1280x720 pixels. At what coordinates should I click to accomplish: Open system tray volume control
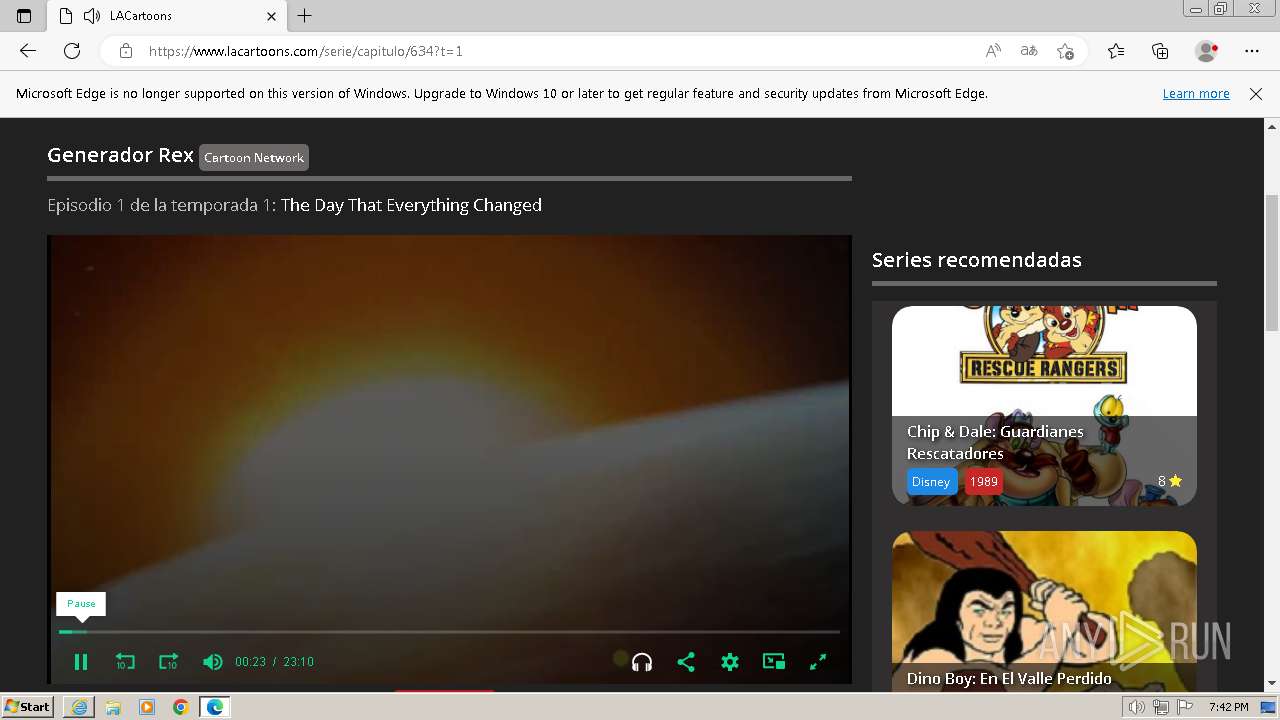point(1138,707)
